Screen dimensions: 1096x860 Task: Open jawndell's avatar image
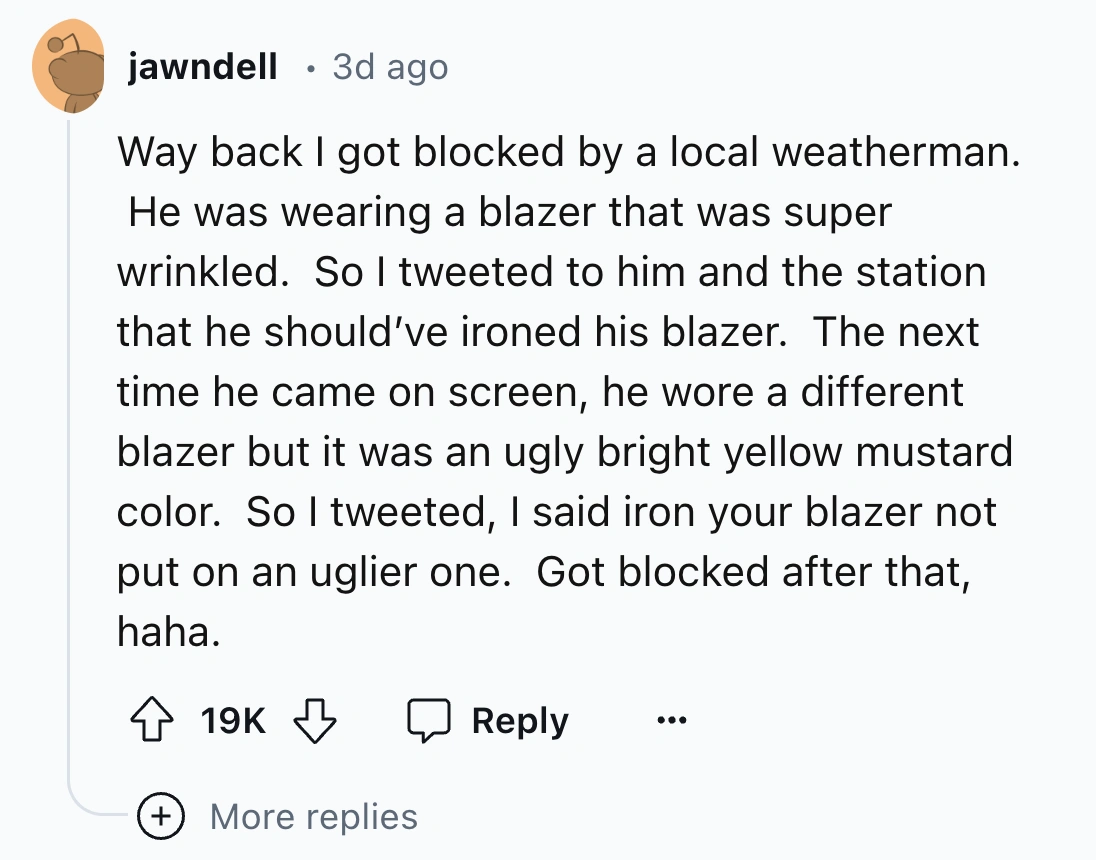pyautogui.click(x=69, y=68)
